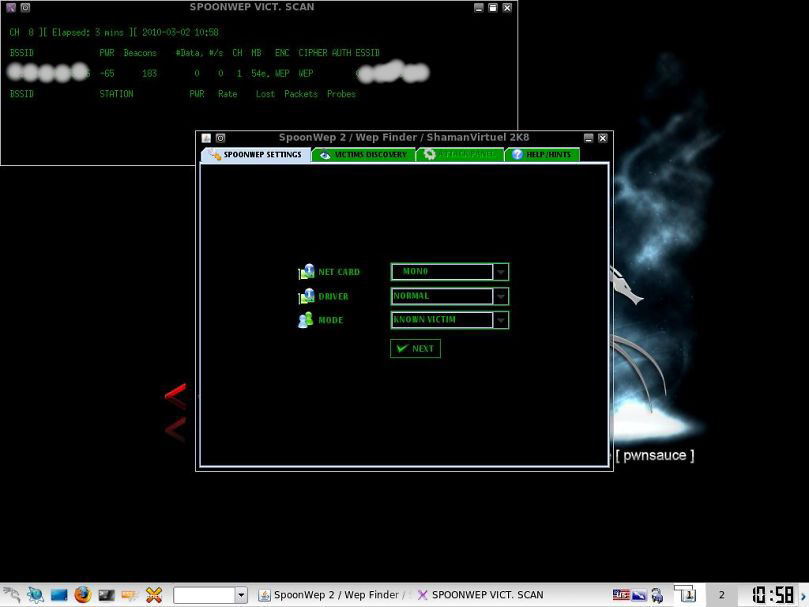Launch the Konqueror globe icon in the taskbar

[x=35, y=595]
